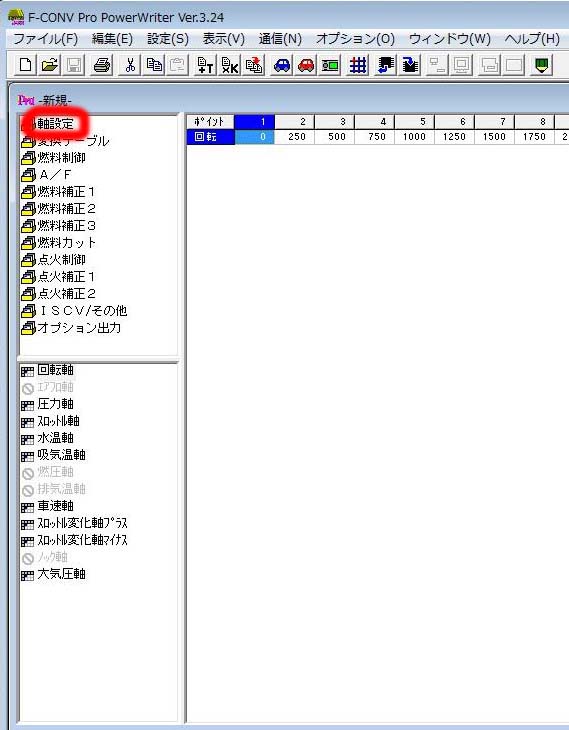This screenshot has width=569, height=730.
Task: Select 圧力軸 in the axis list
Action: (x=47, y=404)
